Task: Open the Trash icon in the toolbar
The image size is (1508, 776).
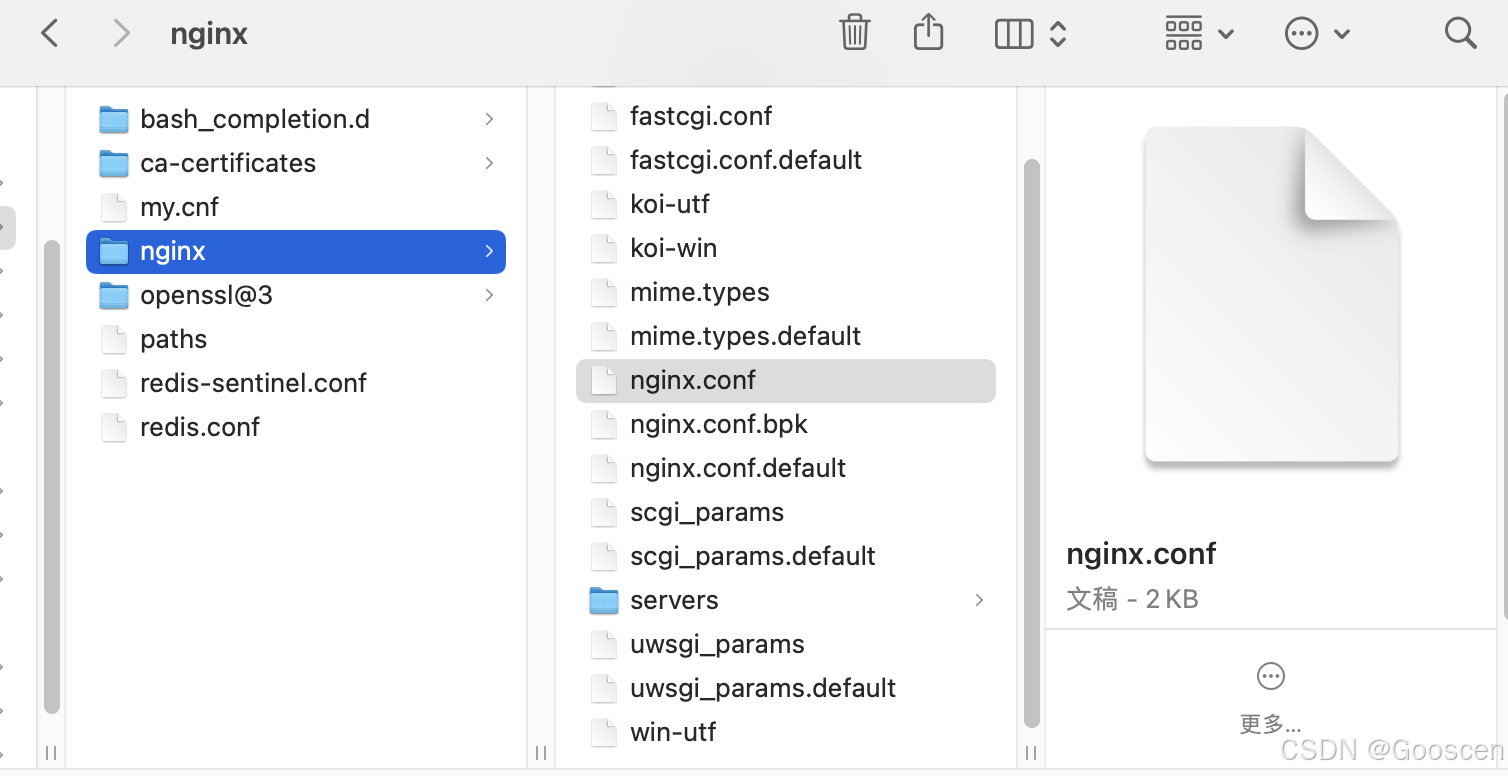Action: (x=854, y=32)
